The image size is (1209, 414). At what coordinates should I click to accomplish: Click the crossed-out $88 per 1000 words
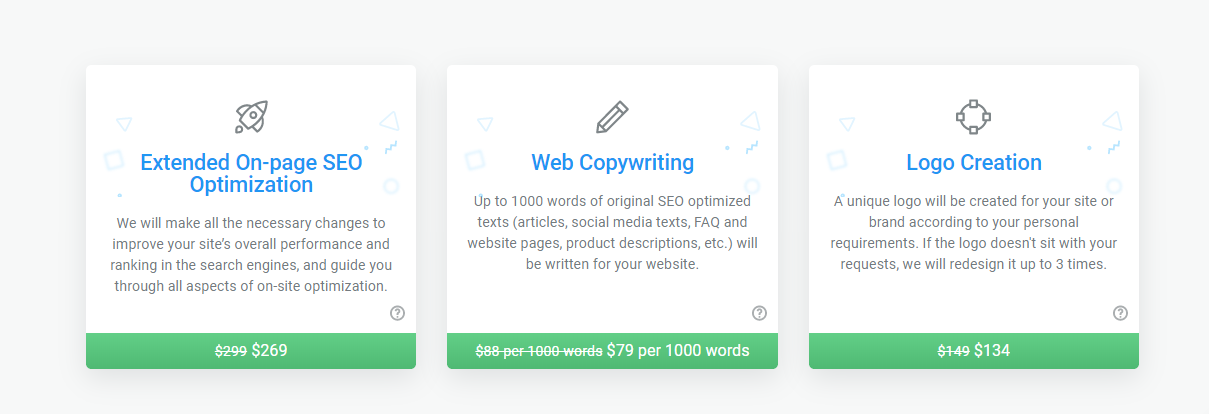pos(538,351)
